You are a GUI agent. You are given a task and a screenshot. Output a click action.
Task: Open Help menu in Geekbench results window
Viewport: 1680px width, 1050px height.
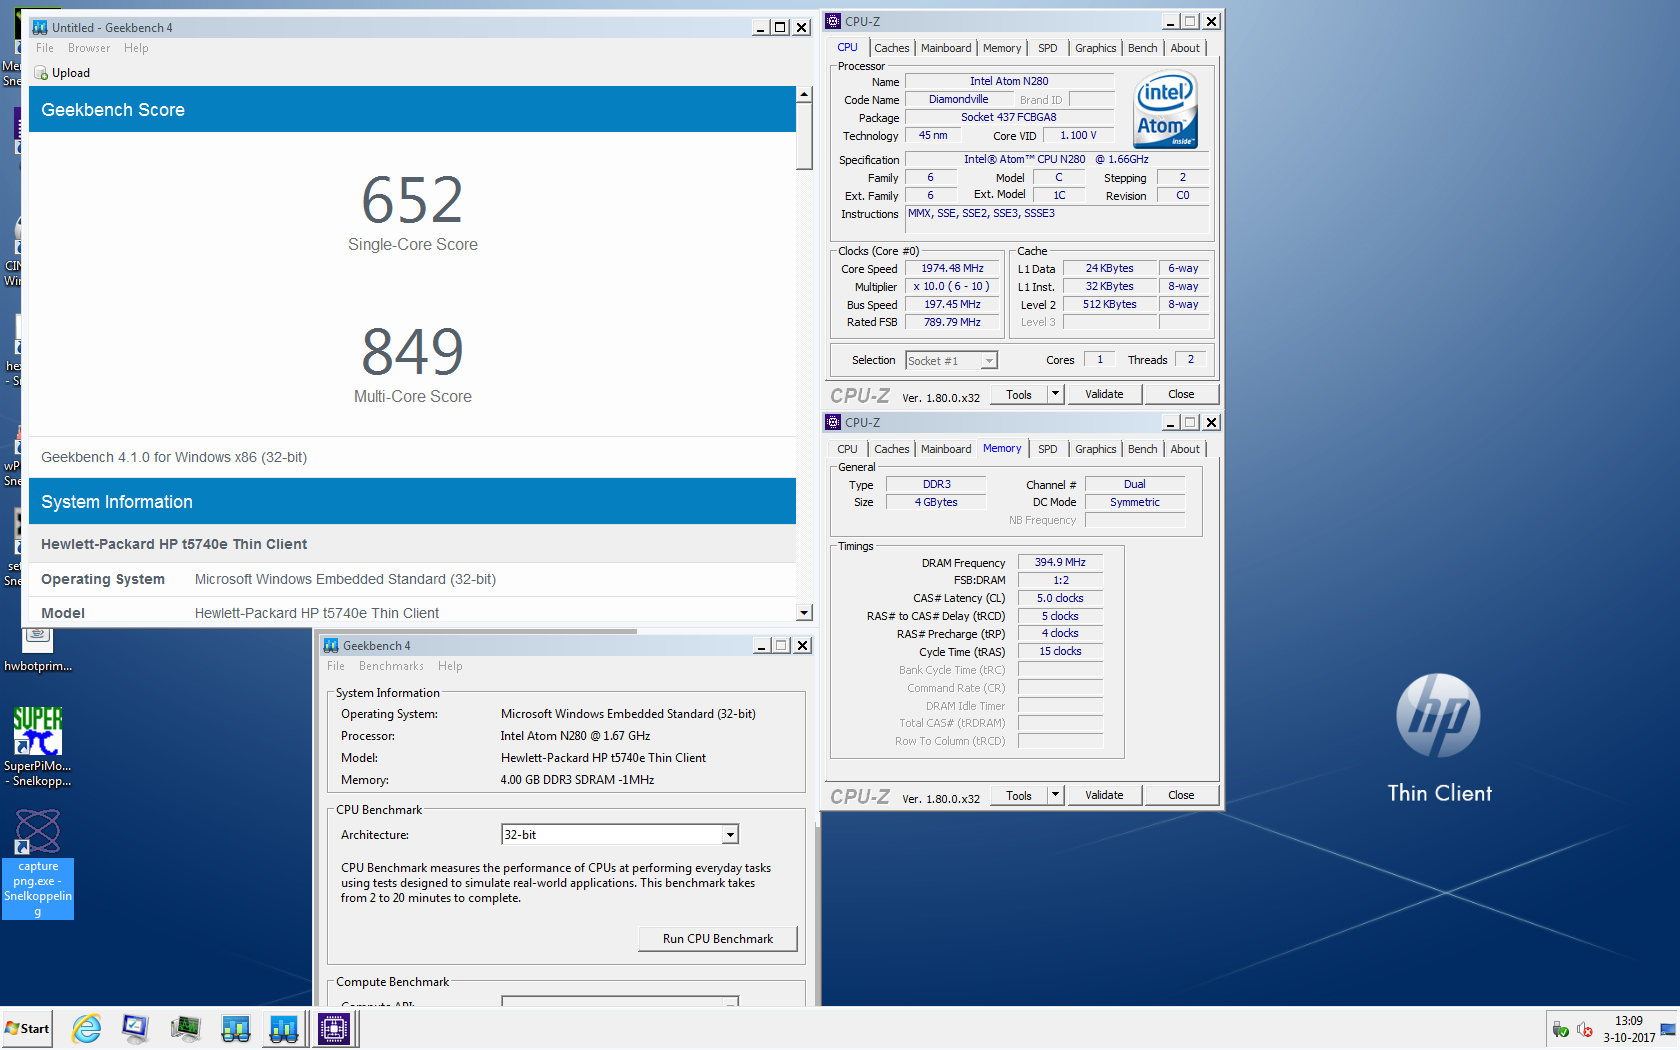136,48
